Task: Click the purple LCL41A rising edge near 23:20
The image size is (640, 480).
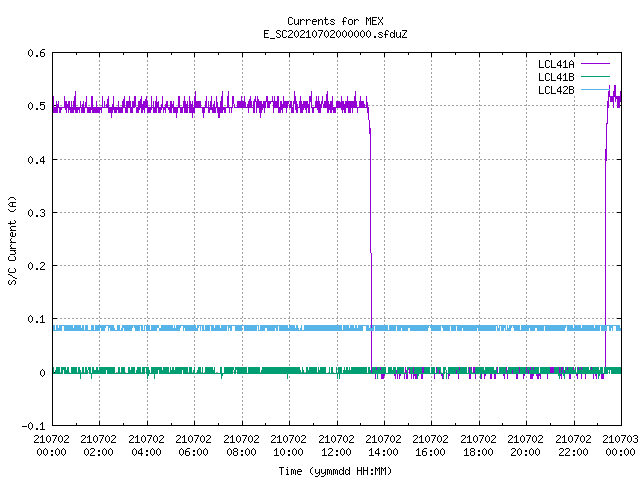Action: 606,237
